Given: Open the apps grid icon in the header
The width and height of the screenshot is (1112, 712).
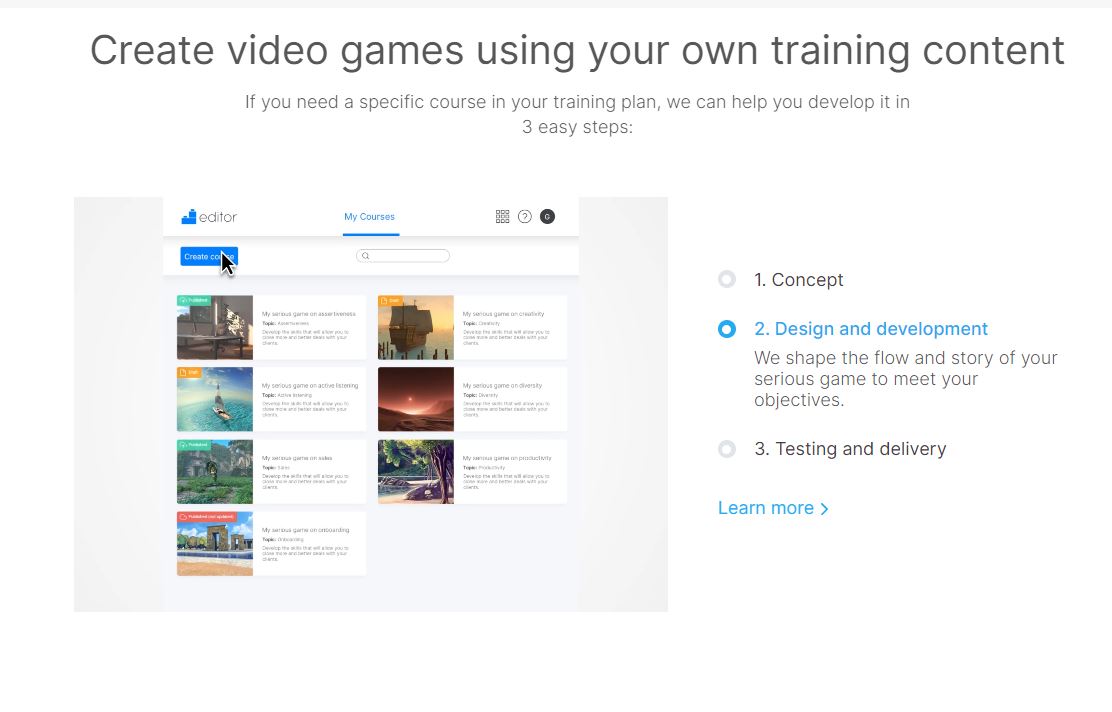Looking at the screenshot, I should pos(502,216).
